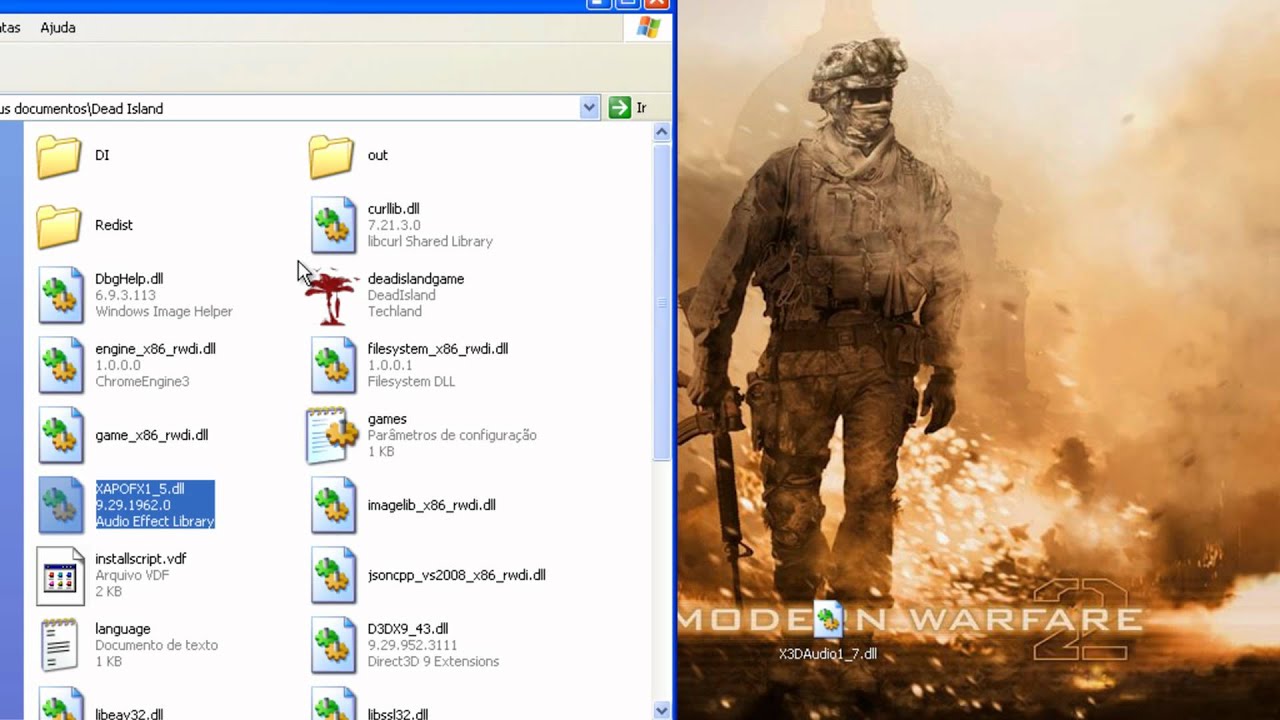Click the folder name Redist
Viewport: 1280px width, 720px height.
114,225
